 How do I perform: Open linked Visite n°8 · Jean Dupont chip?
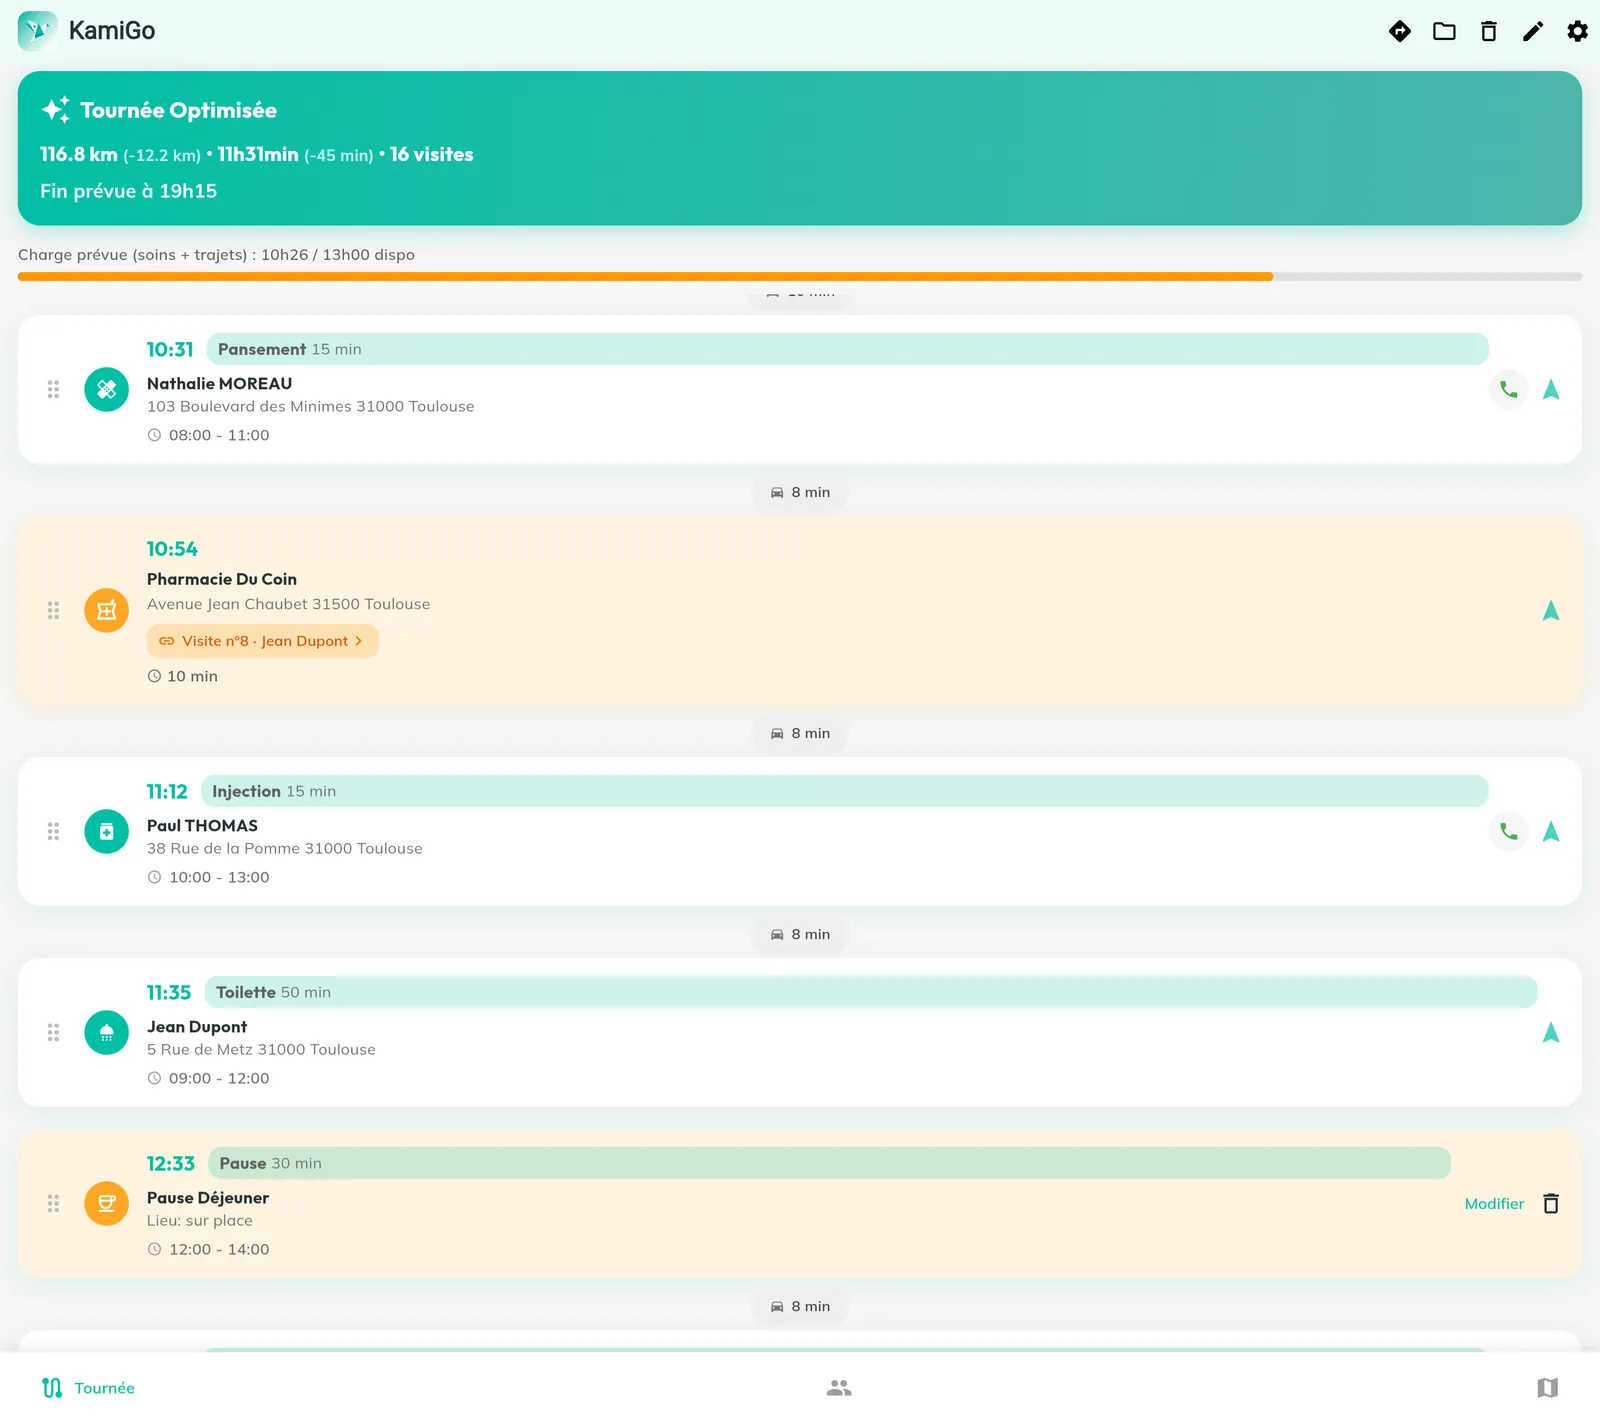click(263, 642)
